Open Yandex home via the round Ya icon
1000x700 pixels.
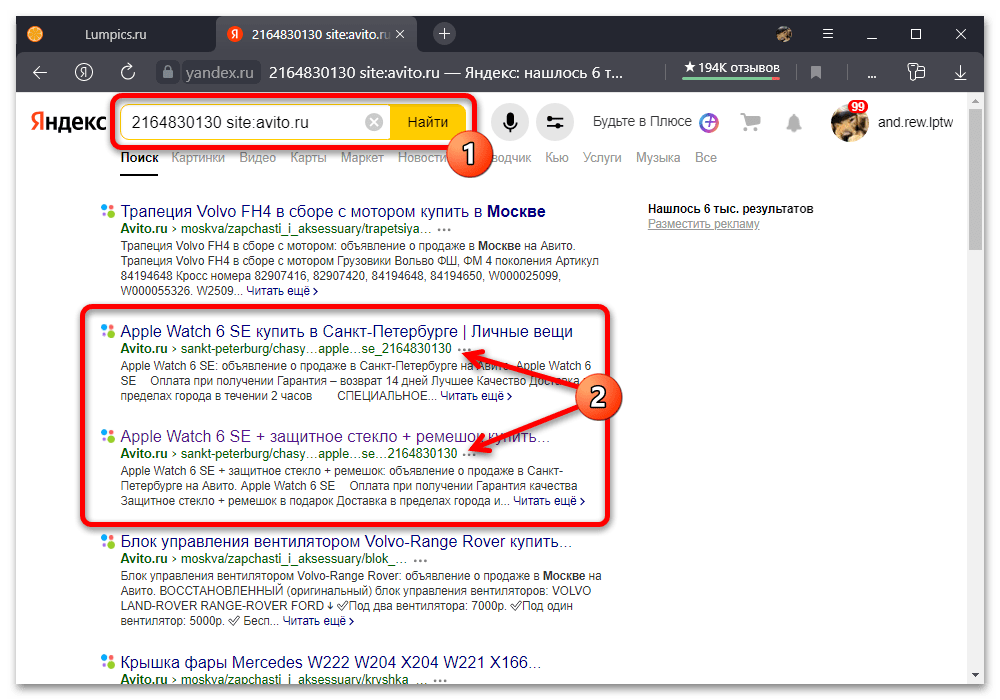coord(84,73)
